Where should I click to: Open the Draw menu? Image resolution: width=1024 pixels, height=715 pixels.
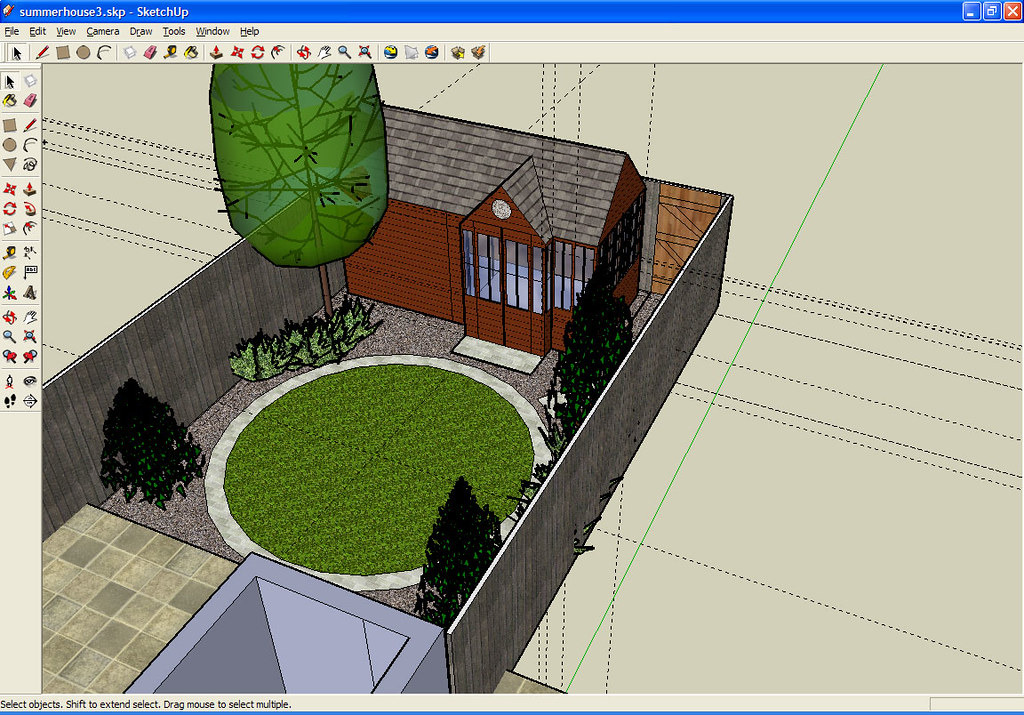tap(141, 31)
